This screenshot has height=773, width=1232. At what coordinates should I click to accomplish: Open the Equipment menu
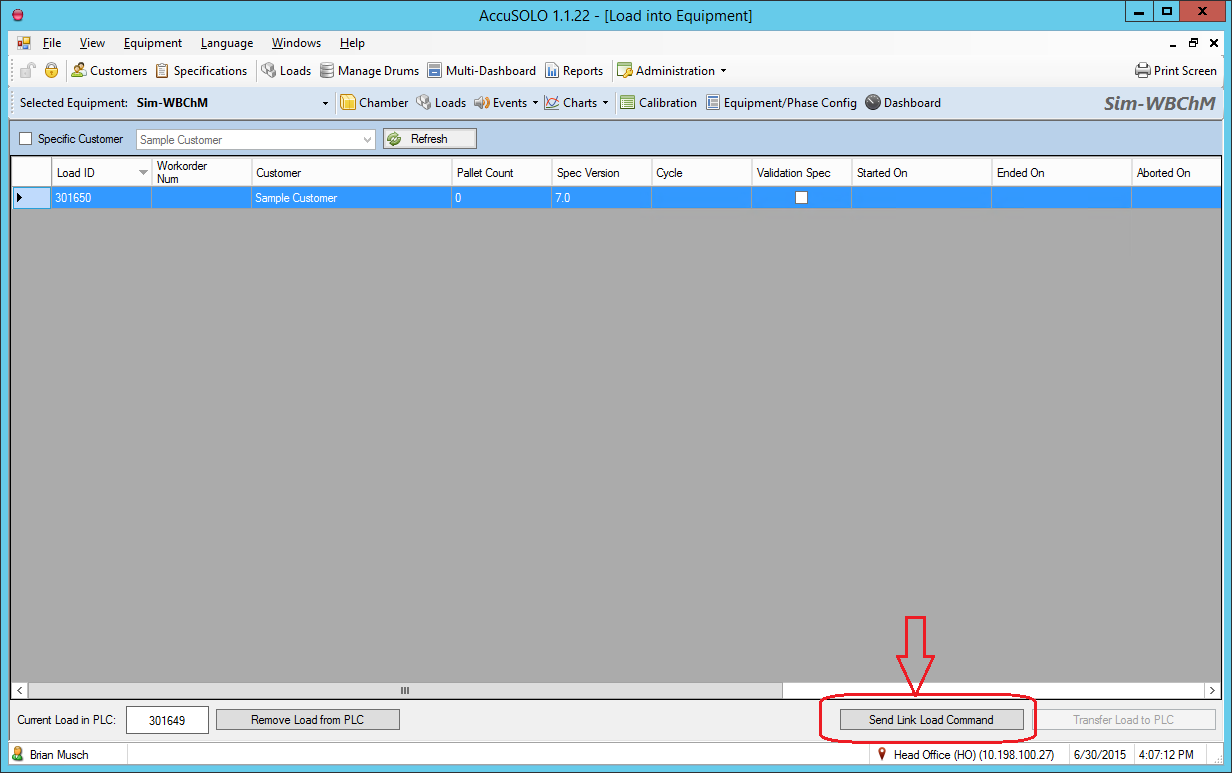tap(153, 43)
